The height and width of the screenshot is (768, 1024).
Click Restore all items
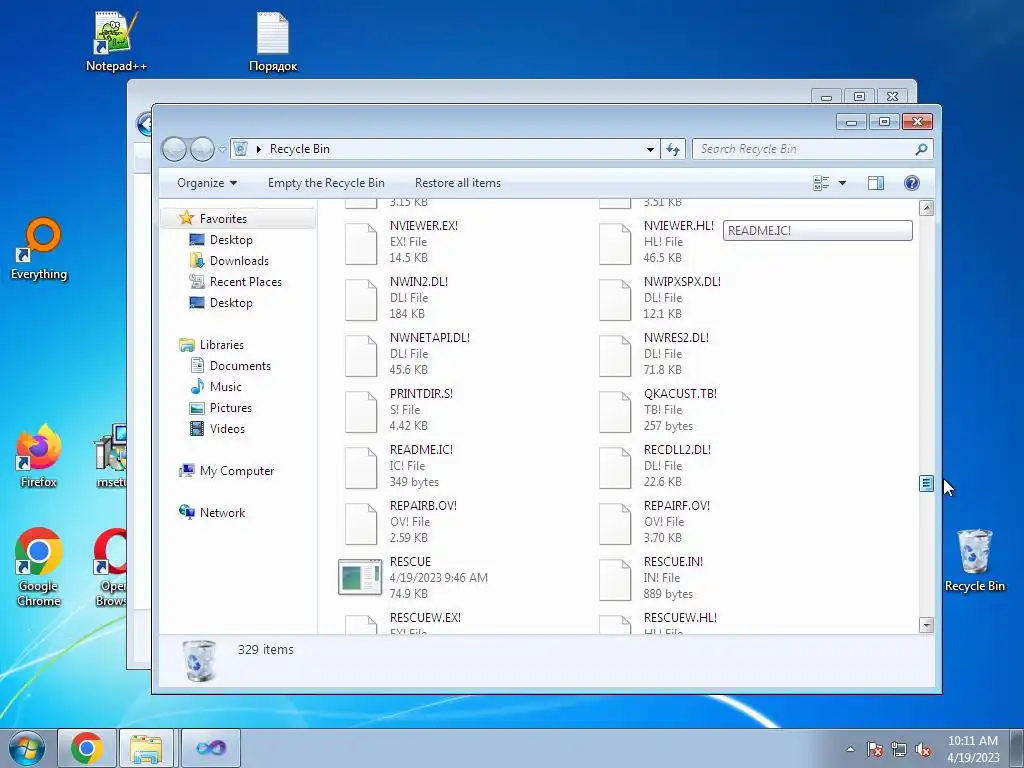(458, 184)
